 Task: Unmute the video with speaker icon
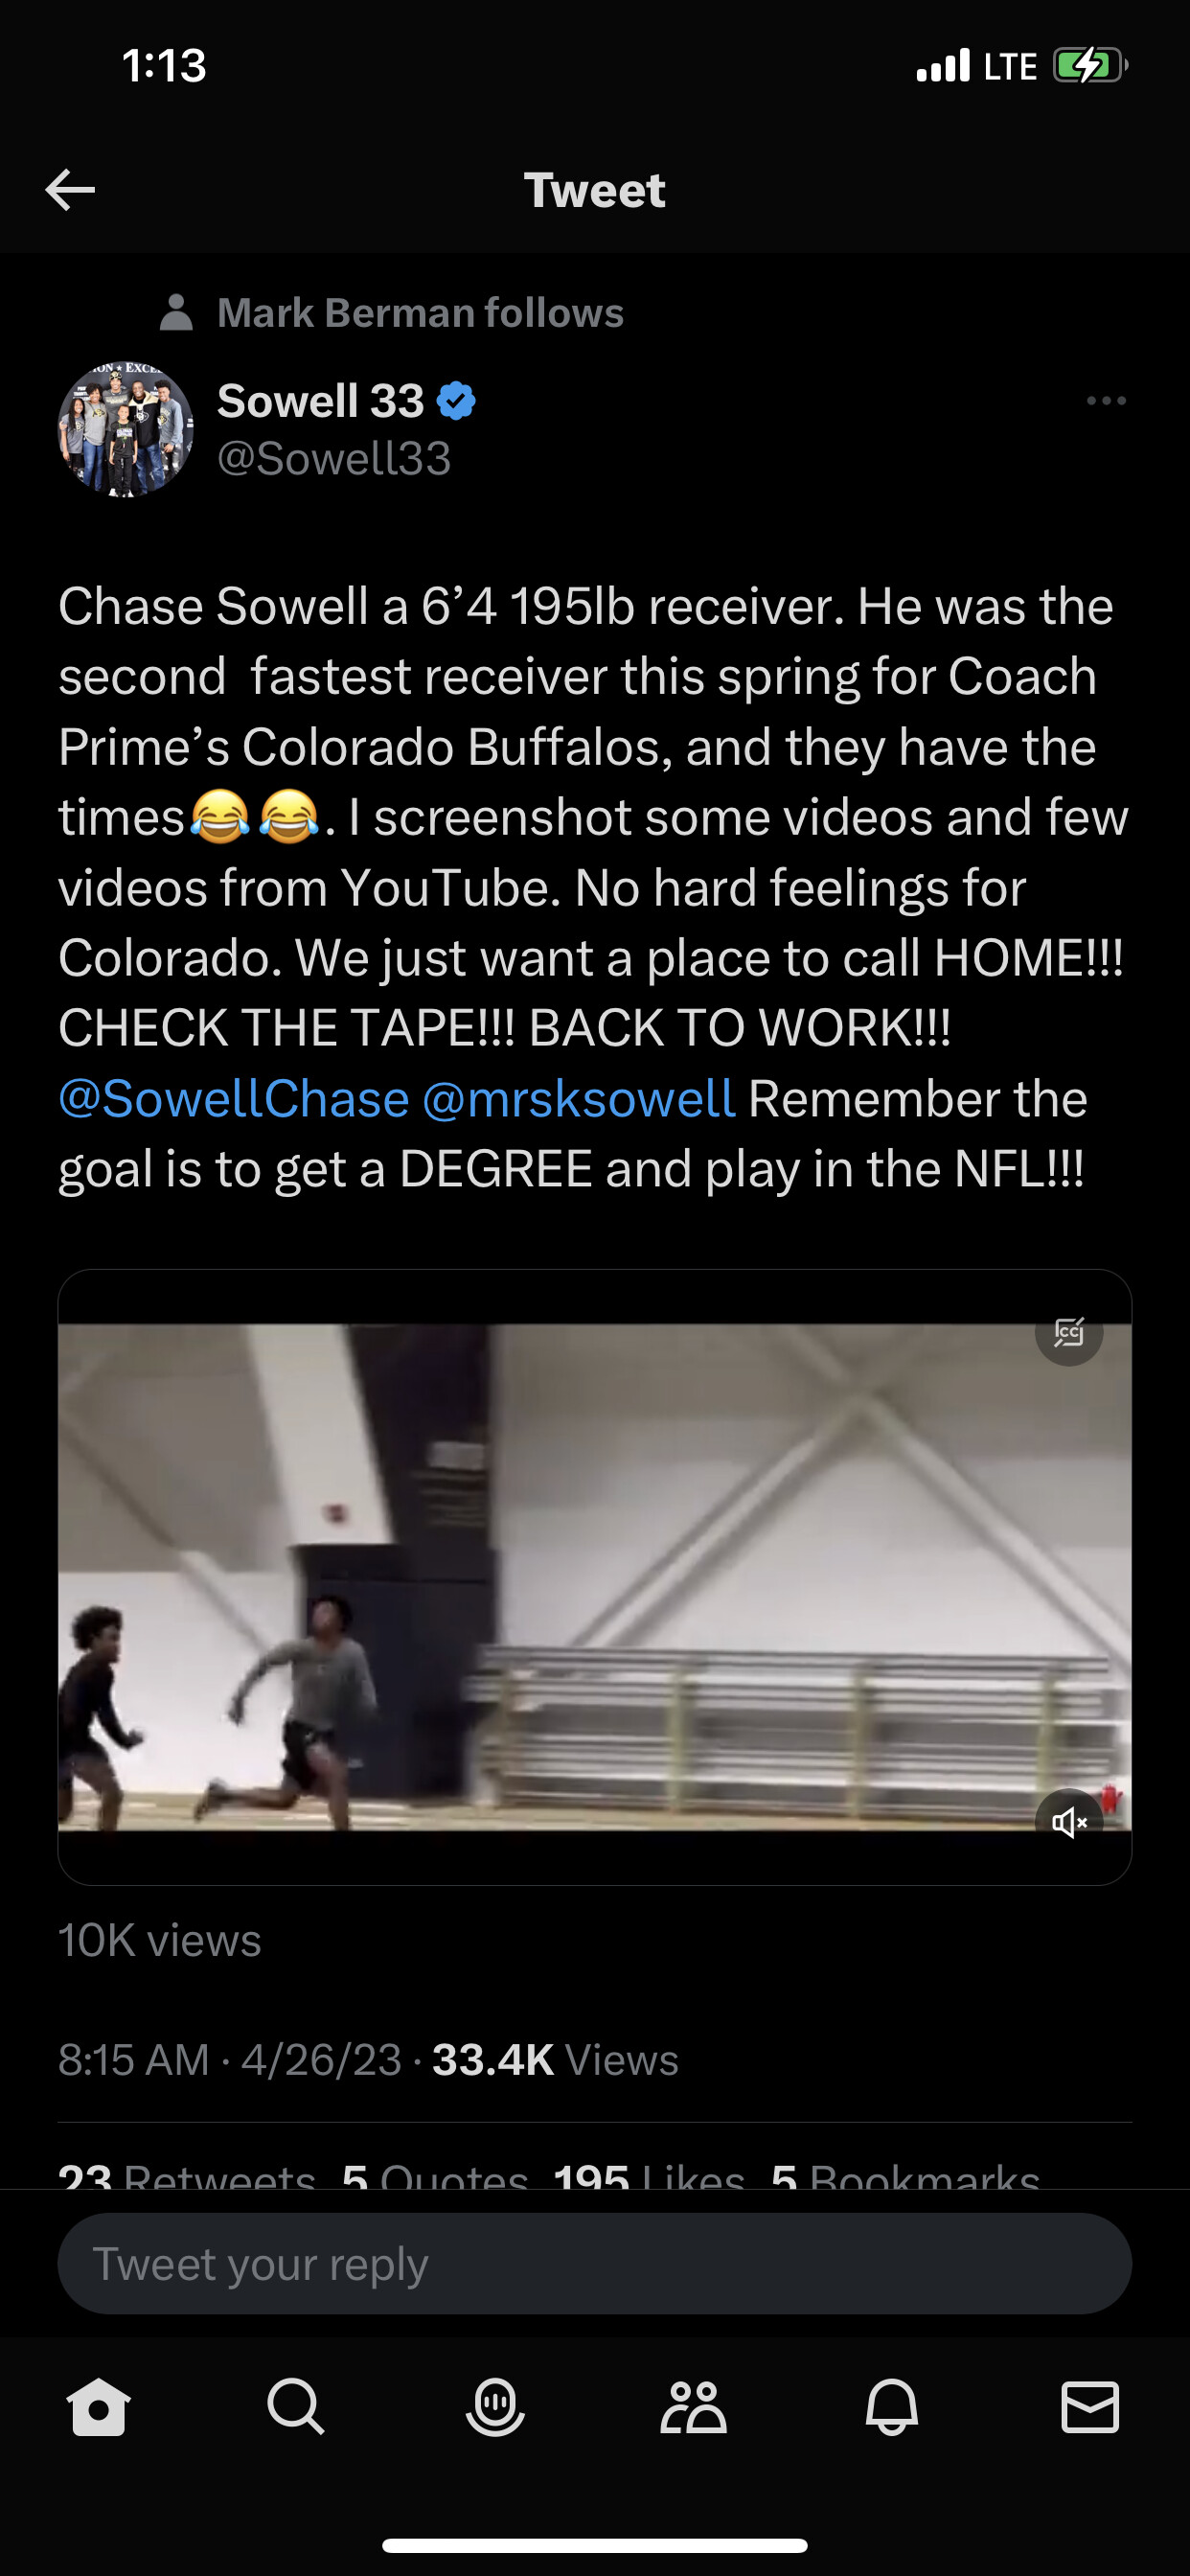tap(1069, 1822)
